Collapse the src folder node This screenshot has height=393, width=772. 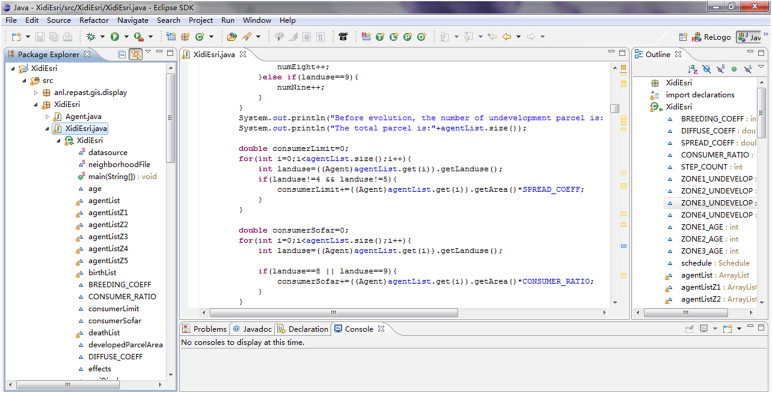pyautogui.click(x=25, y=80)
